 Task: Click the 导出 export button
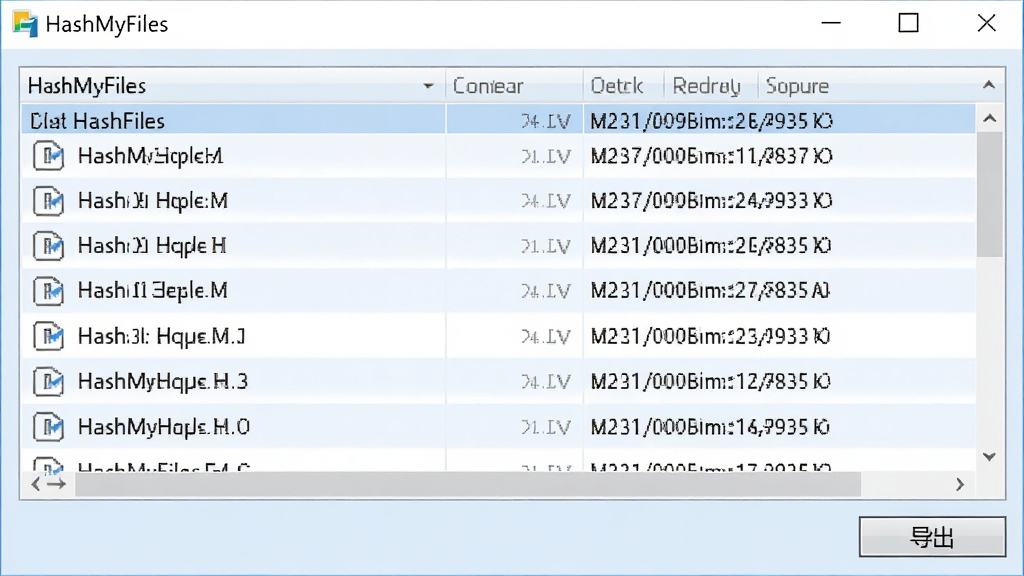(x=932, y=537)
